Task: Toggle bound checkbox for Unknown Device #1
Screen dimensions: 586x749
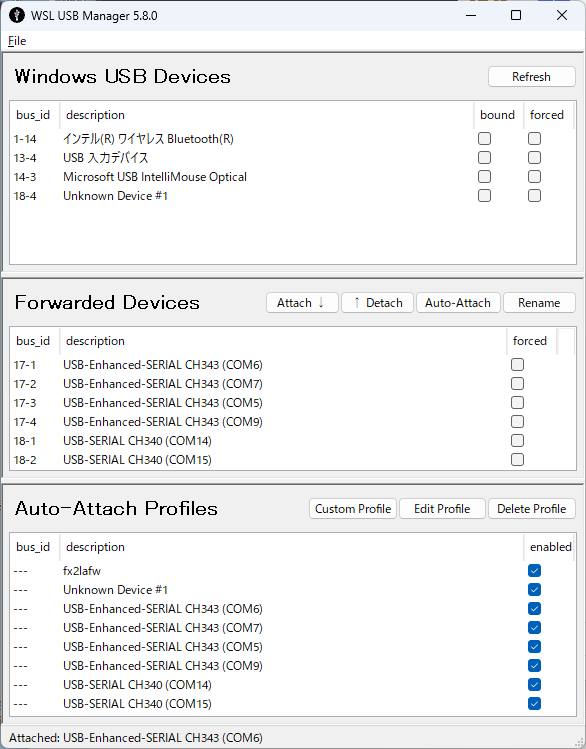Action: tap(484, 196)
